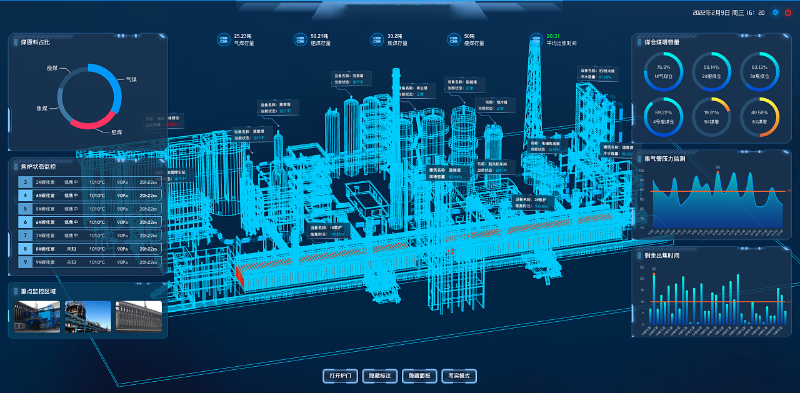Screen dimensions: 800x393
Task: Open third 重点监控区域 thumbnail
Action: pyautogui.click(x=139, y=316)
